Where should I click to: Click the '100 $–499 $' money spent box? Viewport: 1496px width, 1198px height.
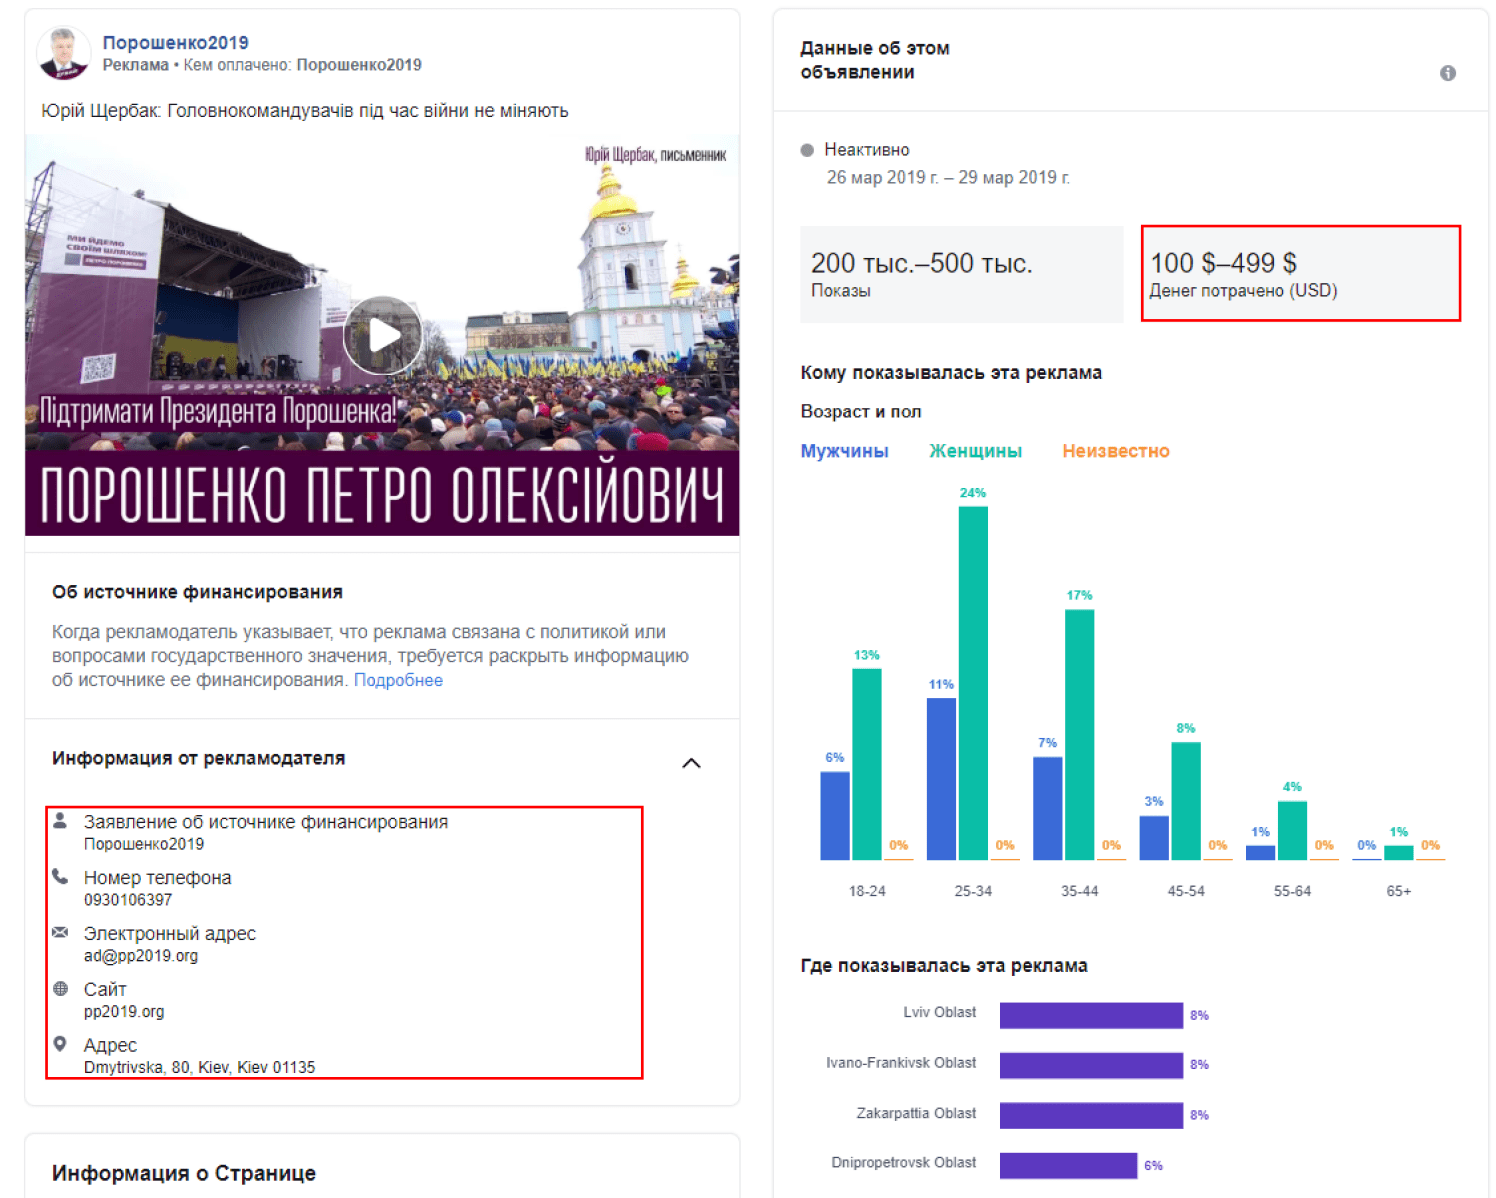(x=1301, y=274)
